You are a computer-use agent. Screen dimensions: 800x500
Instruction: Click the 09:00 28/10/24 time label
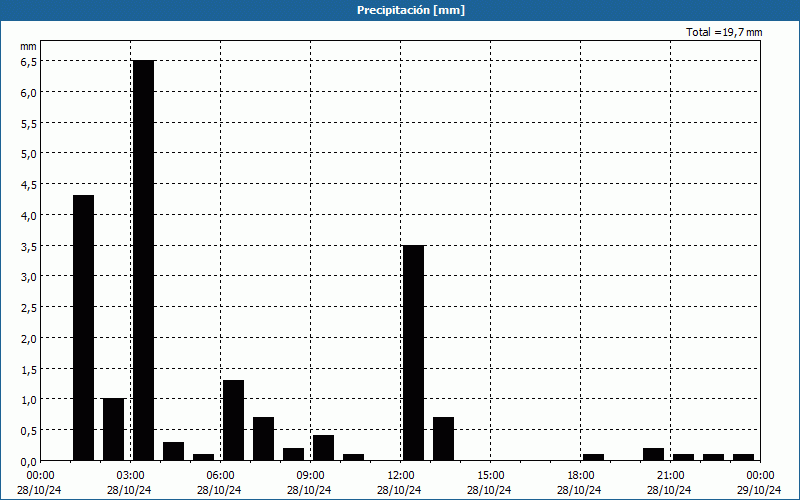coord(310,483)
